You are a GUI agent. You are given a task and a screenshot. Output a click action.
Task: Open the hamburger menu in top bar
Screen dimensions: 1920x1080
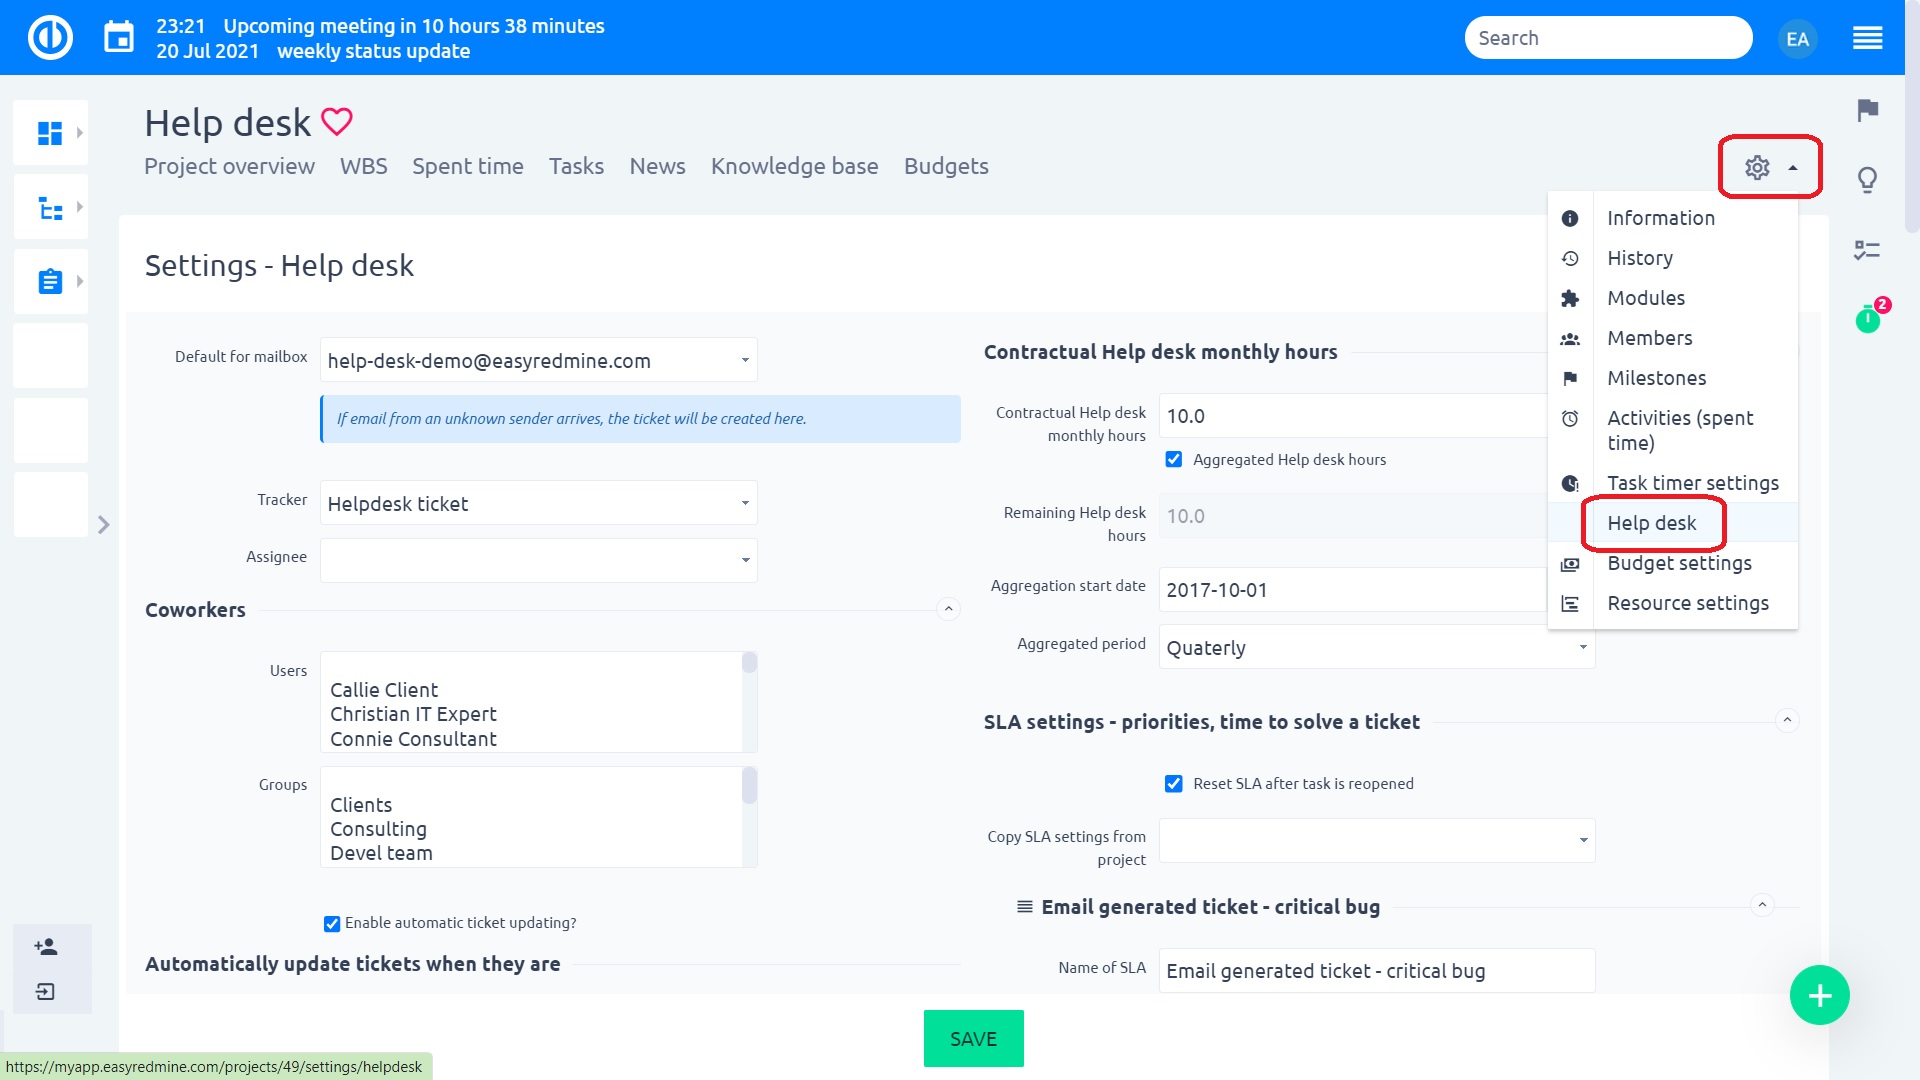(x=1867, y=38)
